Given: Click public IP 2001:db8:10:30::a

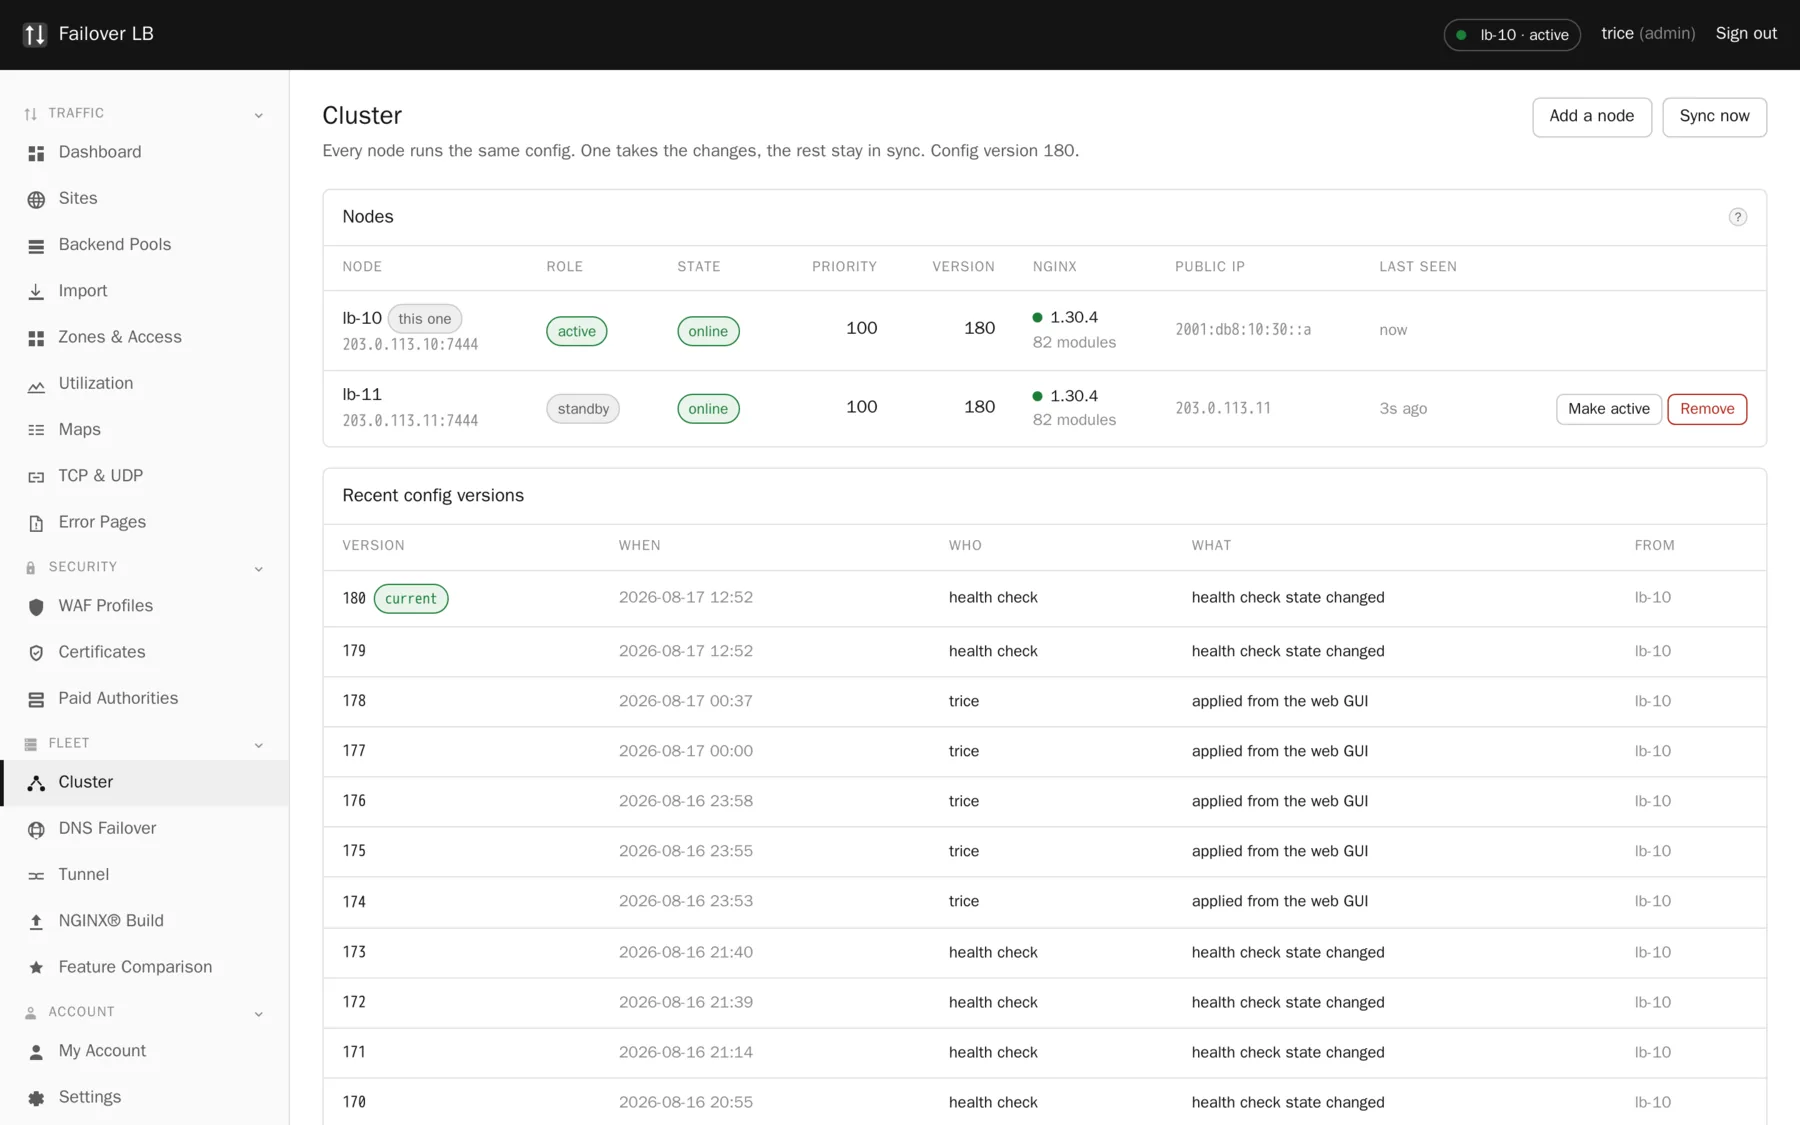Looking at the screenshot, I should pos(1243,330).
